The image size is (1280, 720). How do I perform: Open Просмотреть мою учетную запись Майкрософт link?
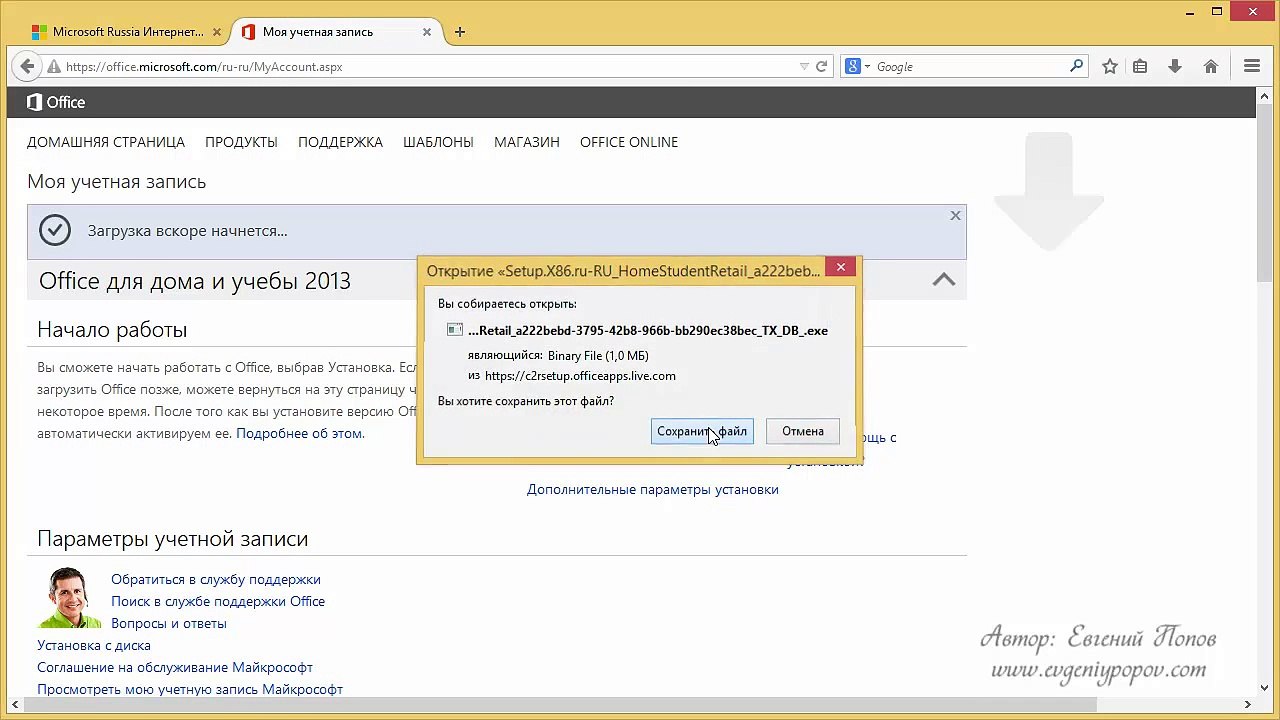pyautogui.click(x=190, y=689)
